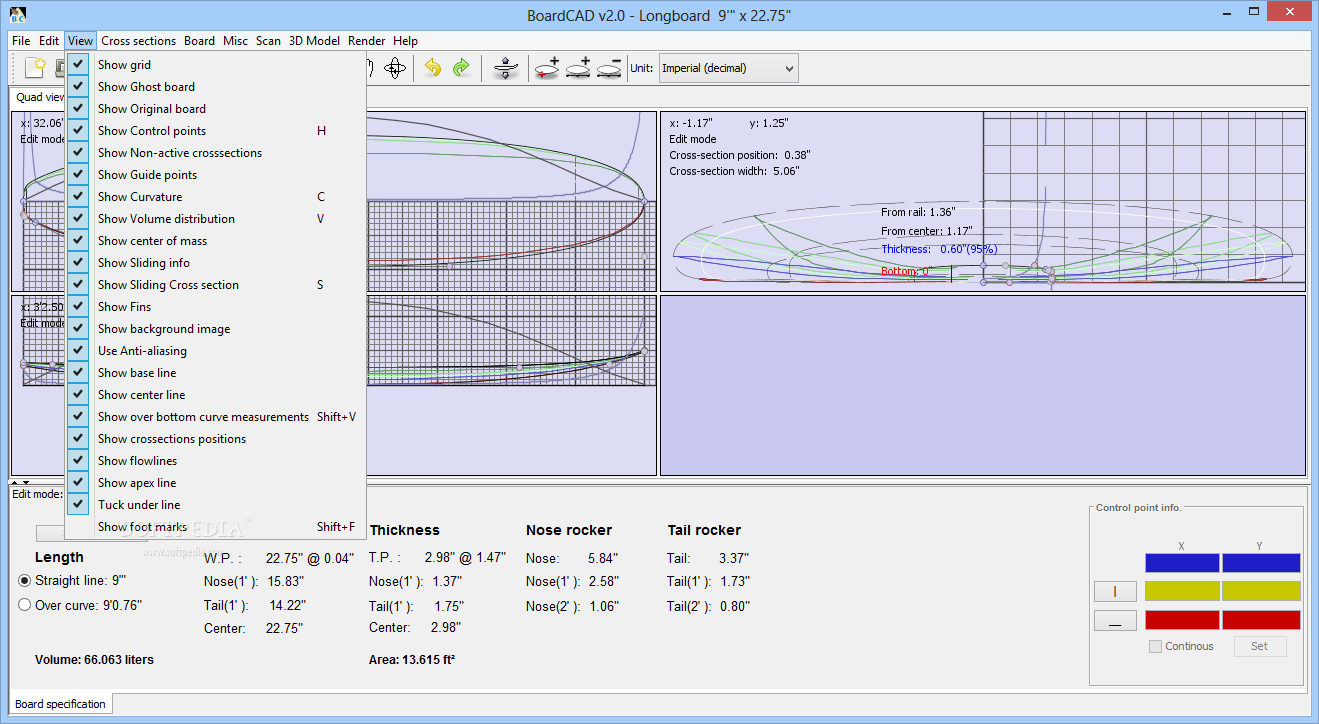Click the BoardCAD application icon in title bar
Image resolution: width=1319 pixels, height=724 pixels.
click(x=16, y=15)
